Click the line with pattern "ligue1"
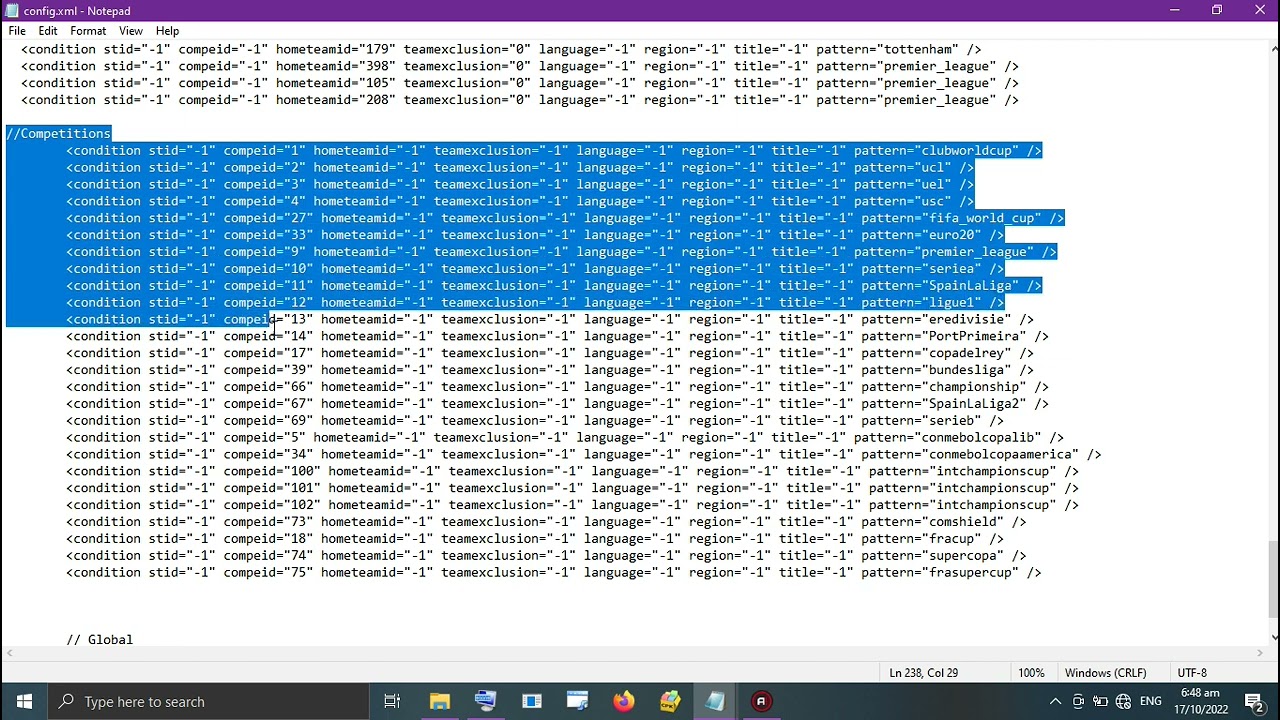Image resolution: width=1280 pixels, height=720 pixels. pyautogui.click(x=535, y=302)
